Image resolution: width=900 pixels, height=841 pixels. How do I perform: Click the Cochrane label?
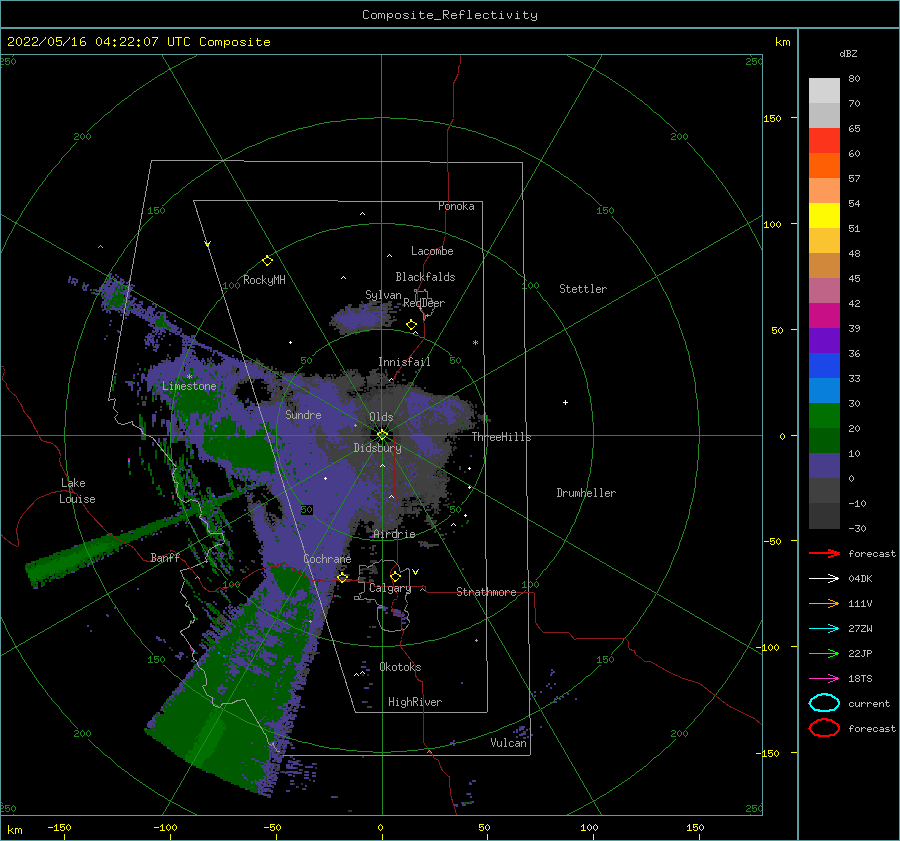coord(327,559)
